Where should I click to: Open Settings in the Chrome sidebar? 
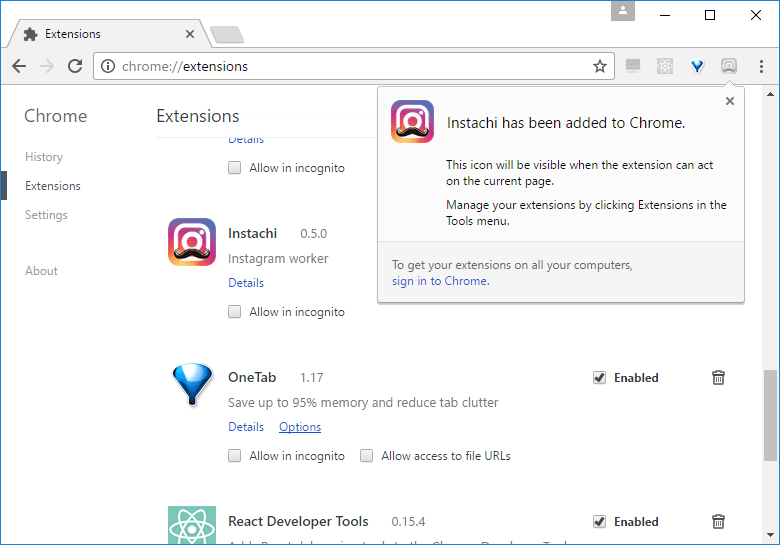coord(46,215)
